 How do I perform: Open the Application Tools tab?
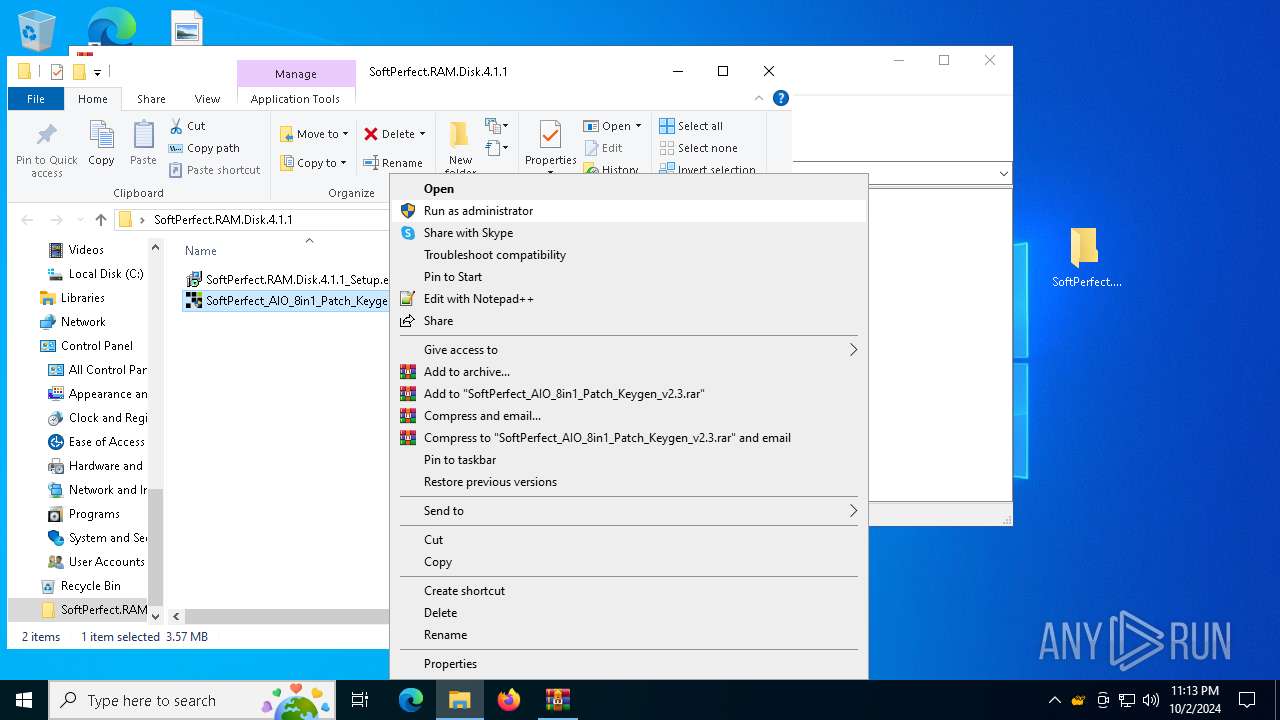(x=295, y=99)
